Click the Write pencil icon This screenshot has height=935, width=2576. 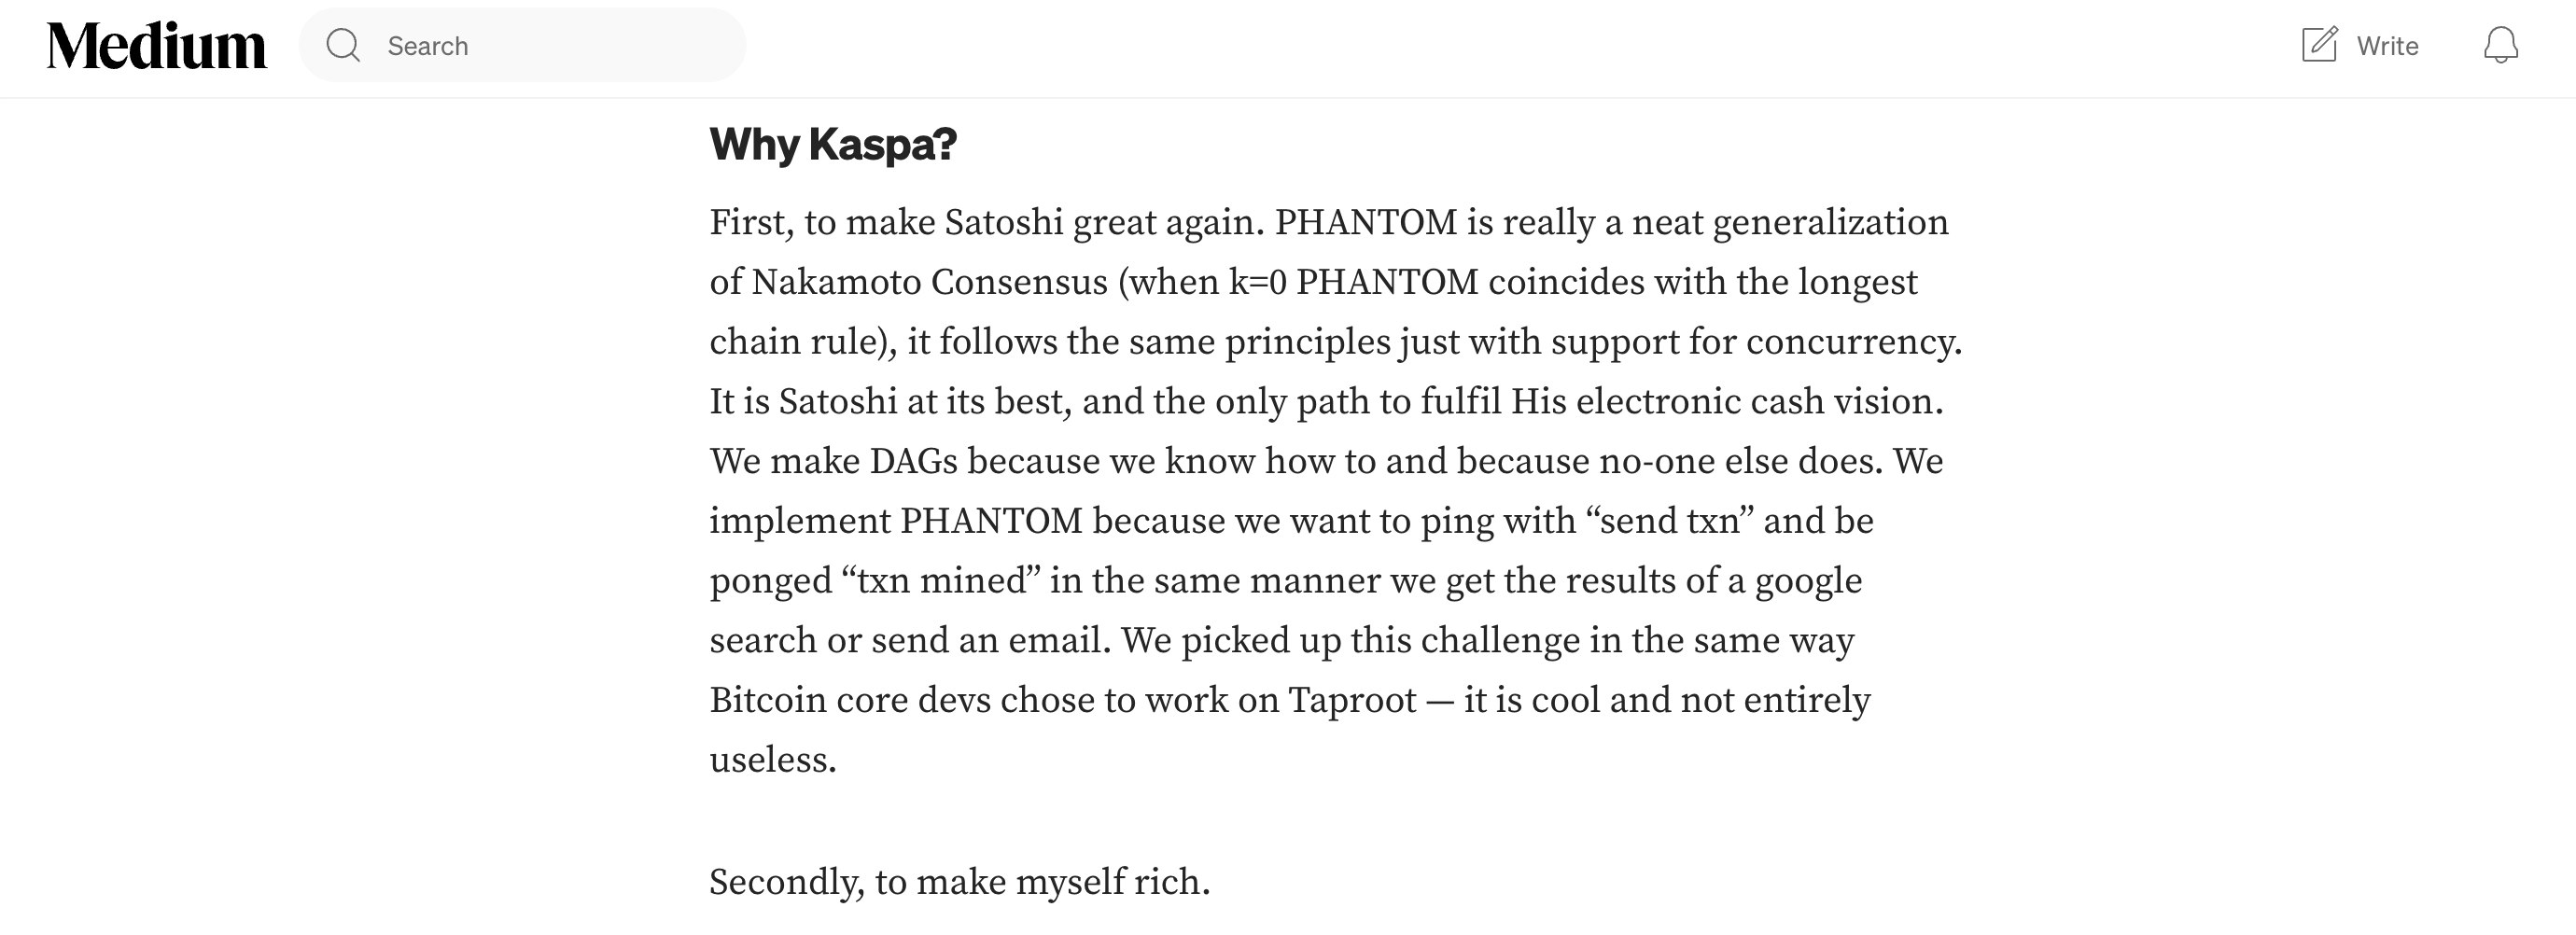click(2319, 45)
